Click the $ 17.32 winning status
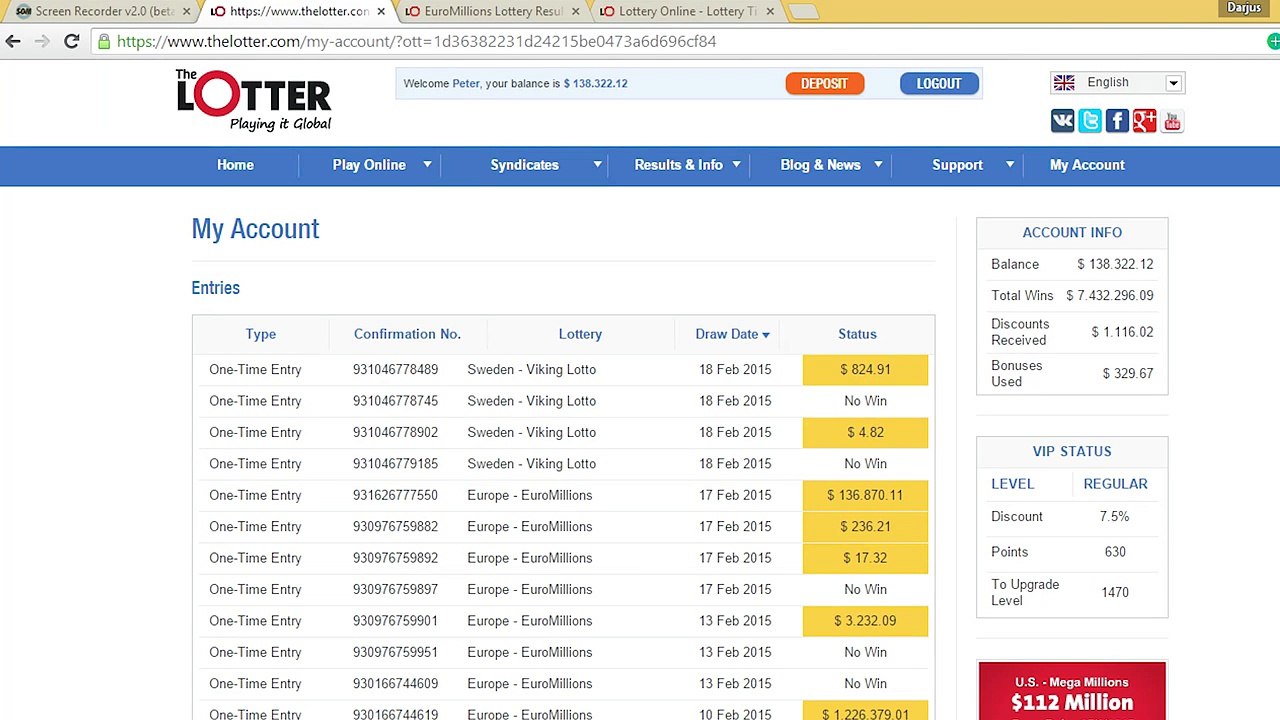The width and height of the screenshot is (1280, 720). coord(865,558)
